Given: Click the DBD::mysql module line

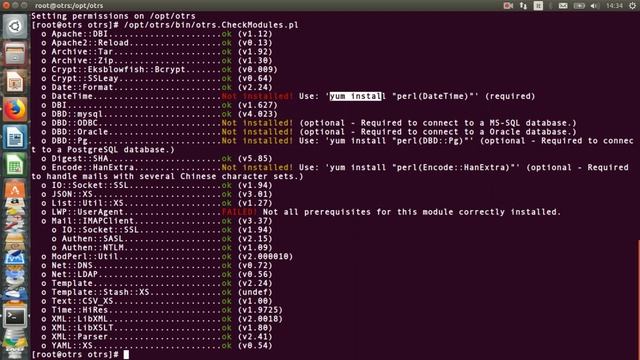Looking at the screenshot, I should tap(159, 114).
